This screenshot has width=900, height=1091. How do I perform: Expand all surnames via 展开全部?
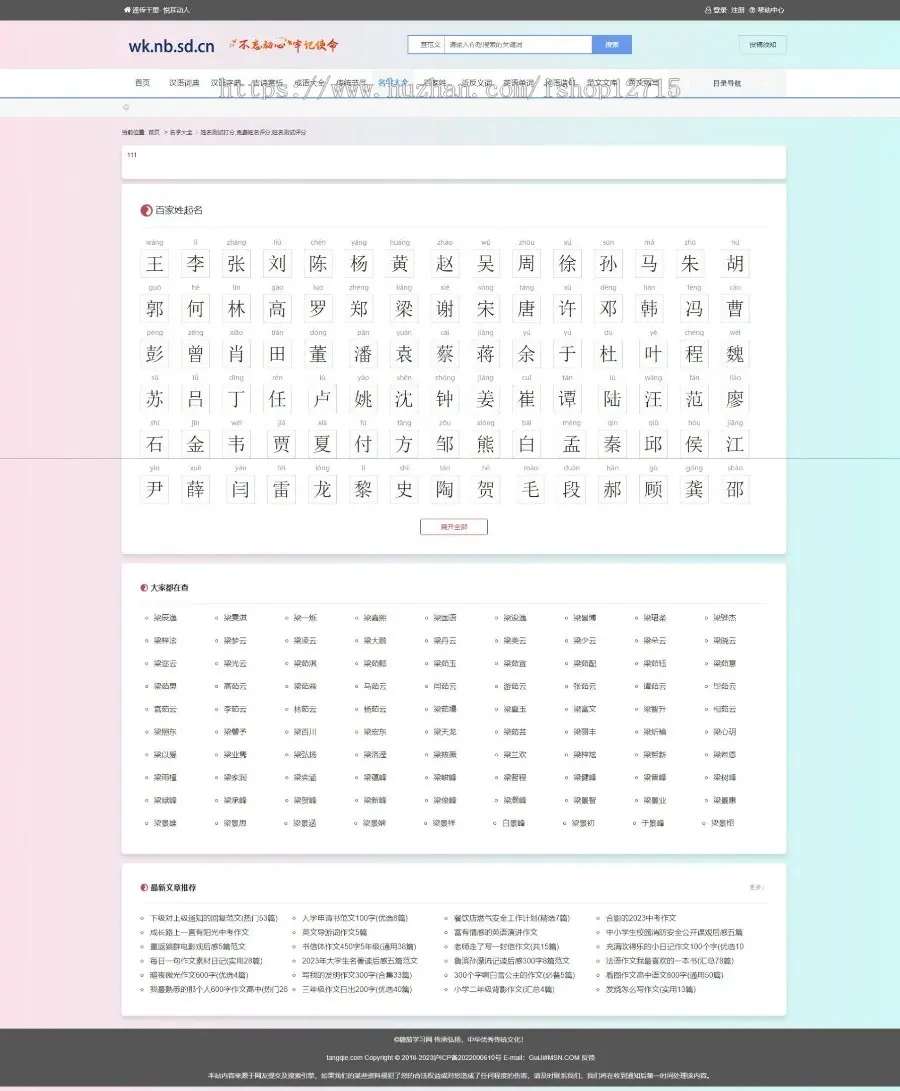[453, 526]
